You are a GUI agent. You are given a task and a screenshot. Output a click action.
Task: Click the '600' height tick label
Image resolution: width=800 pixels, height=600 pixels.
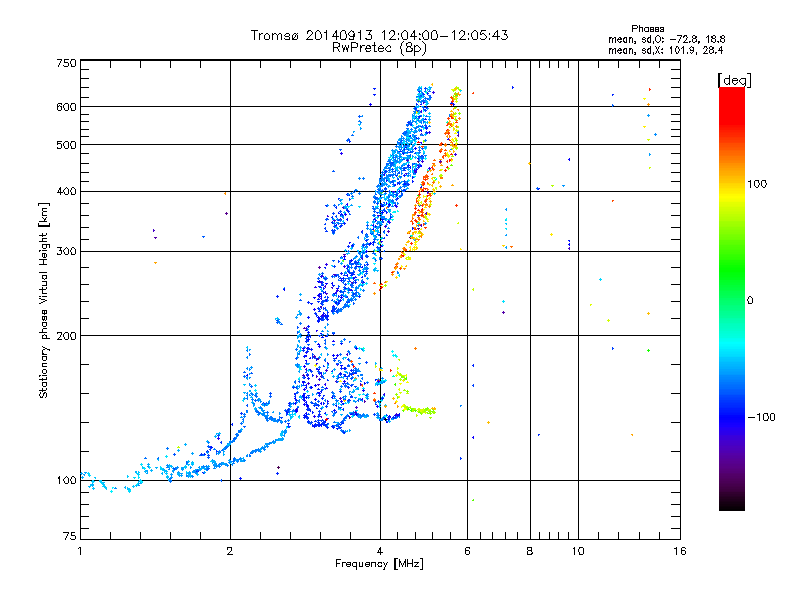tap(66, 107)
